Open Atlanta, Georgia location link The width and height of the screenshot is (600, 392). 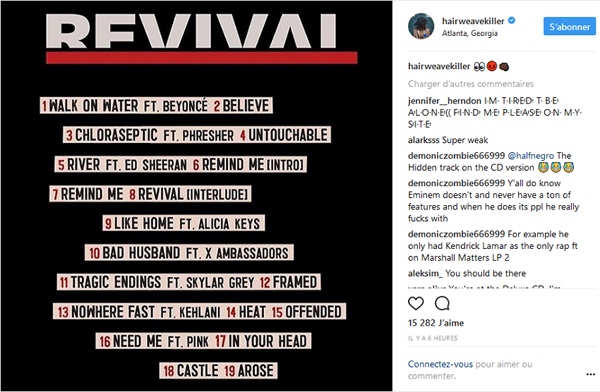[x=470, y=33]
